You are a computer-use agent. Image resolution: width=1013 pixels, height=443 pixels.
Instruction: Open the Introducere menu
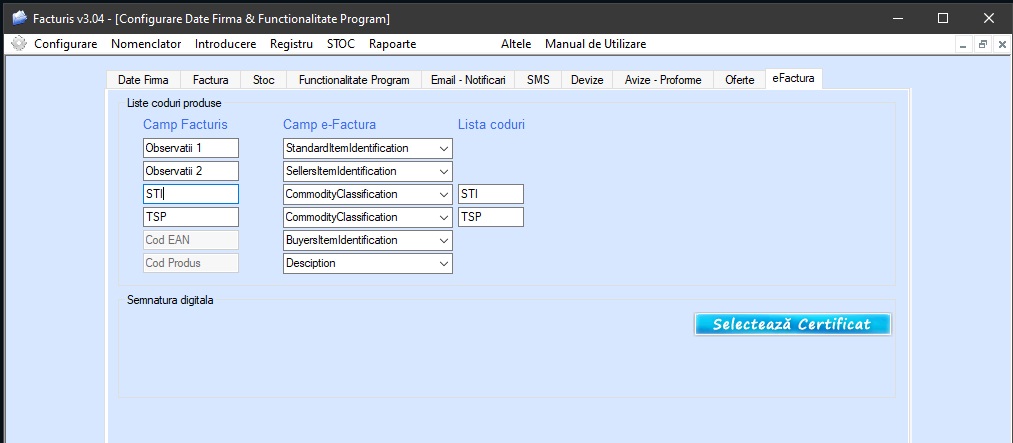click(225, 44)
